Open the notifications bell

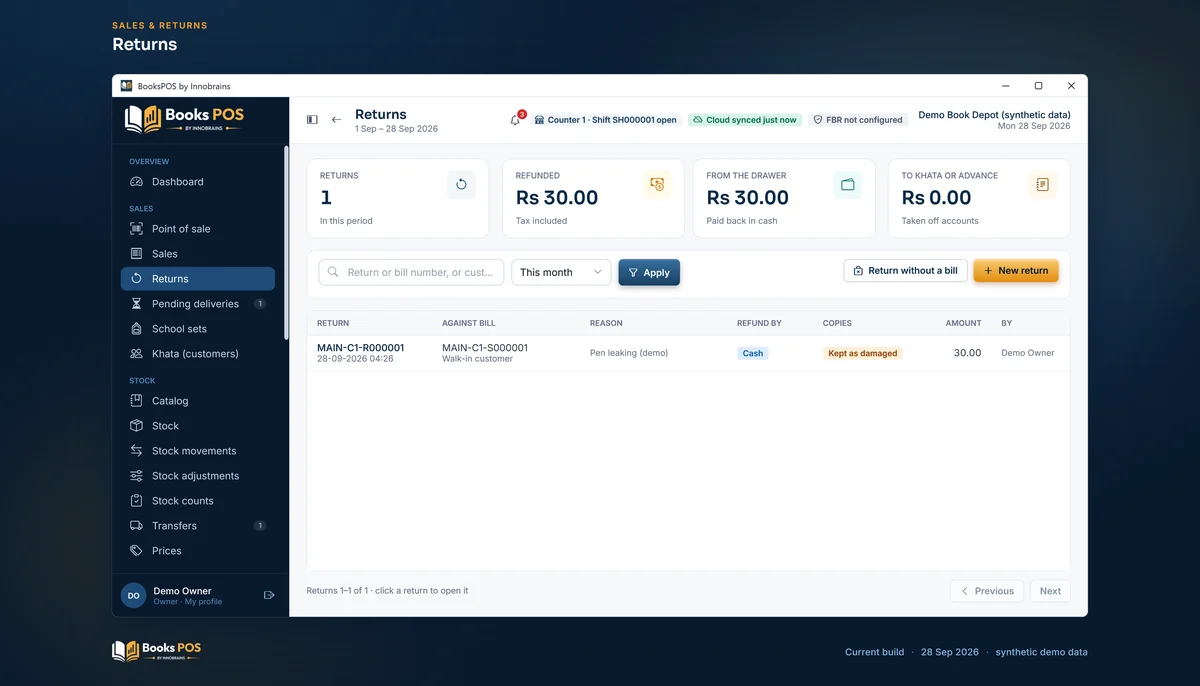point(516,120)
